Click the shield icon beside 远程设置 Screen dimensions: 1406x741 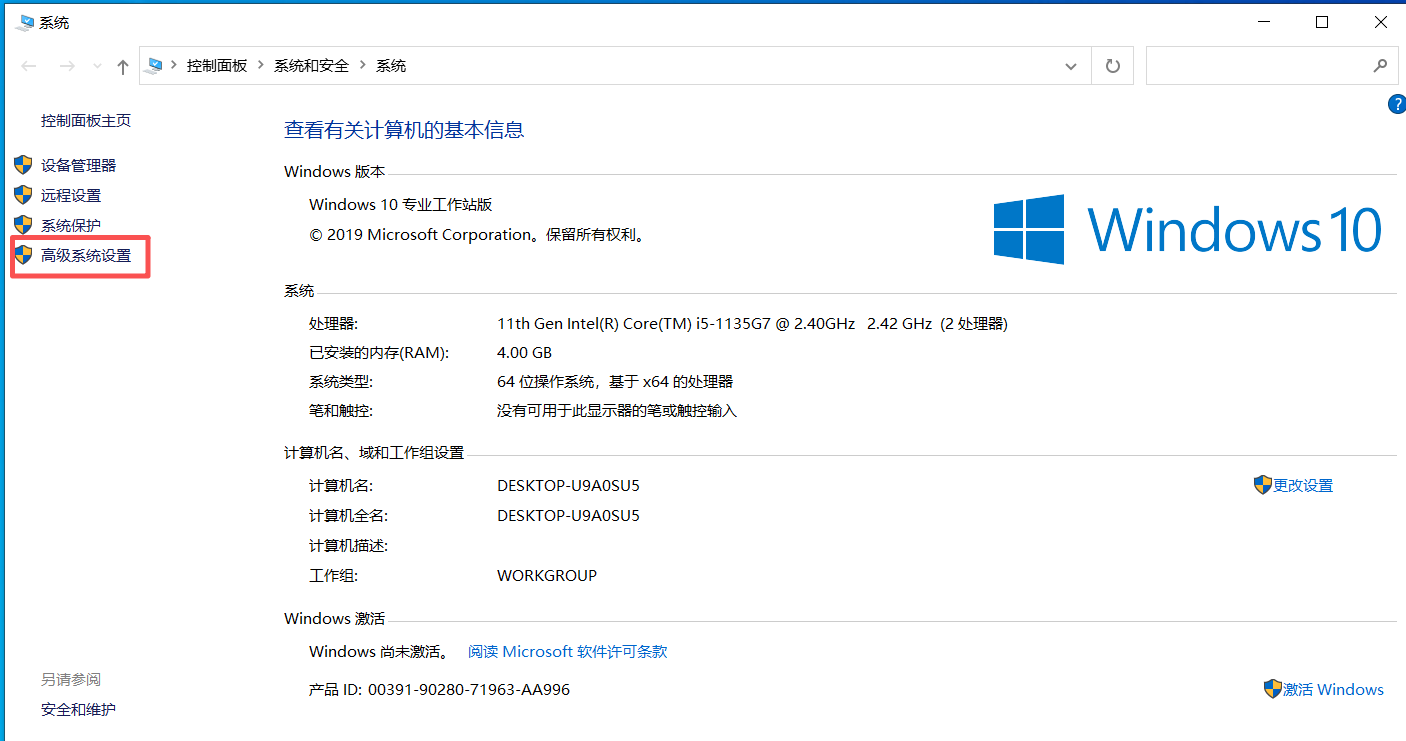click(x=23, y=195)
